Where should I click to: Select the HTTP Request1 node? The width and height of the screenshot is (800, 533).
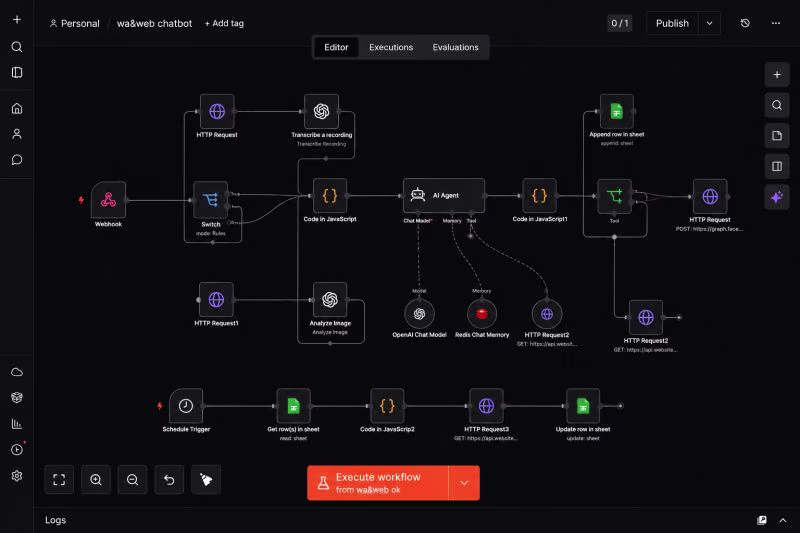tap(216, 300)
